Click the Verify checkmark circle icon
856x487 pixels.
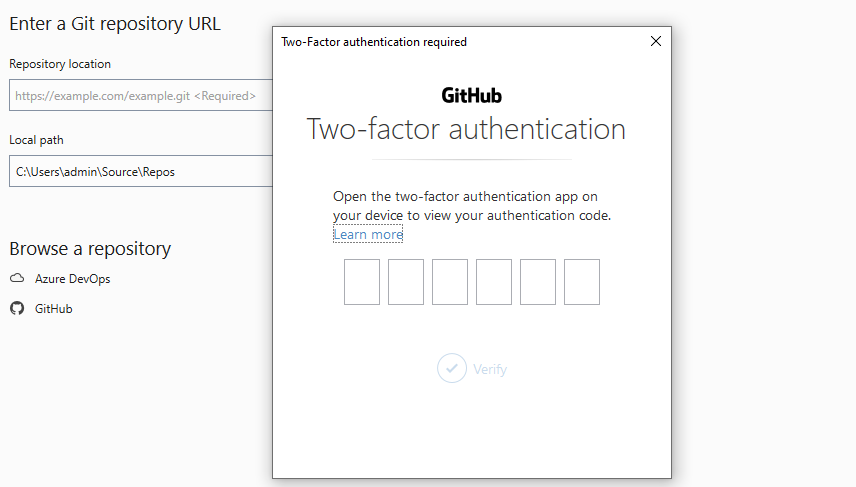(451, 369)
